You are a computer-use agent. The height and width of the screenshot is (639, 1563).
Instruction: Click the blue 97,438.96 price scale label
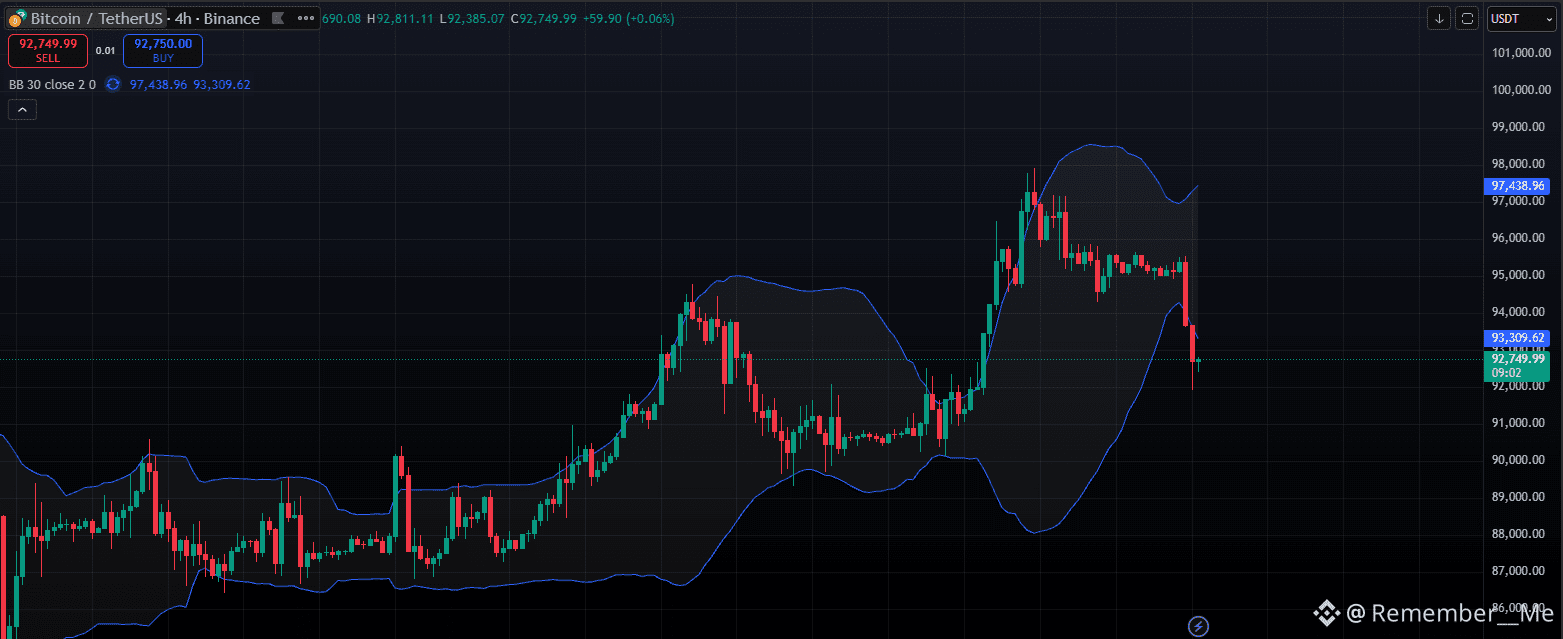tap(1518, 186)
